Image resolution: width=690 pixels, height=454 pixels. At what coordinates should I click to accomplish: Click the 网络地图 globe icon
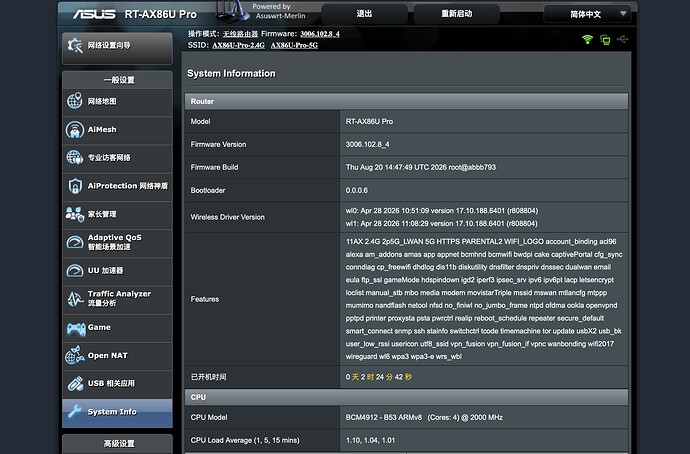[74, 101]
